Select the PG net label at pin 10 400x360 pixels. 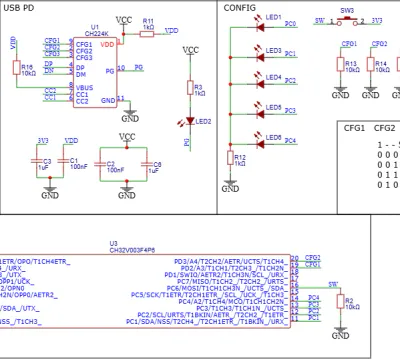pos(139,68)
